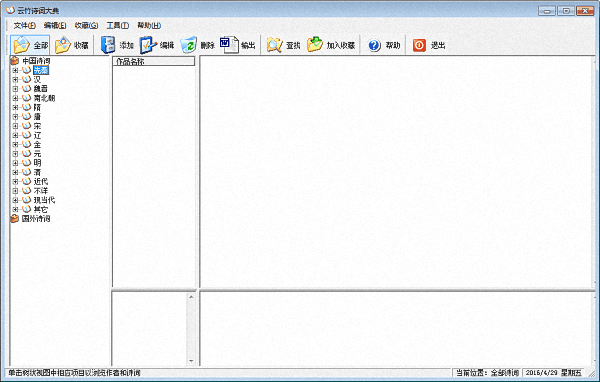Viewport: 600px width, 382px height.
Task: Click the 2016/4/29 星期五 date in status bar
Action: coord(553,372)
